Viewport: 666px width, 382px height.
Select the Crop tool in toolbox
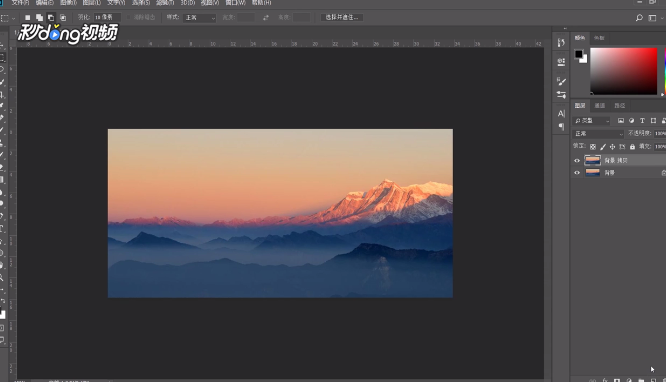click(2, 94)
